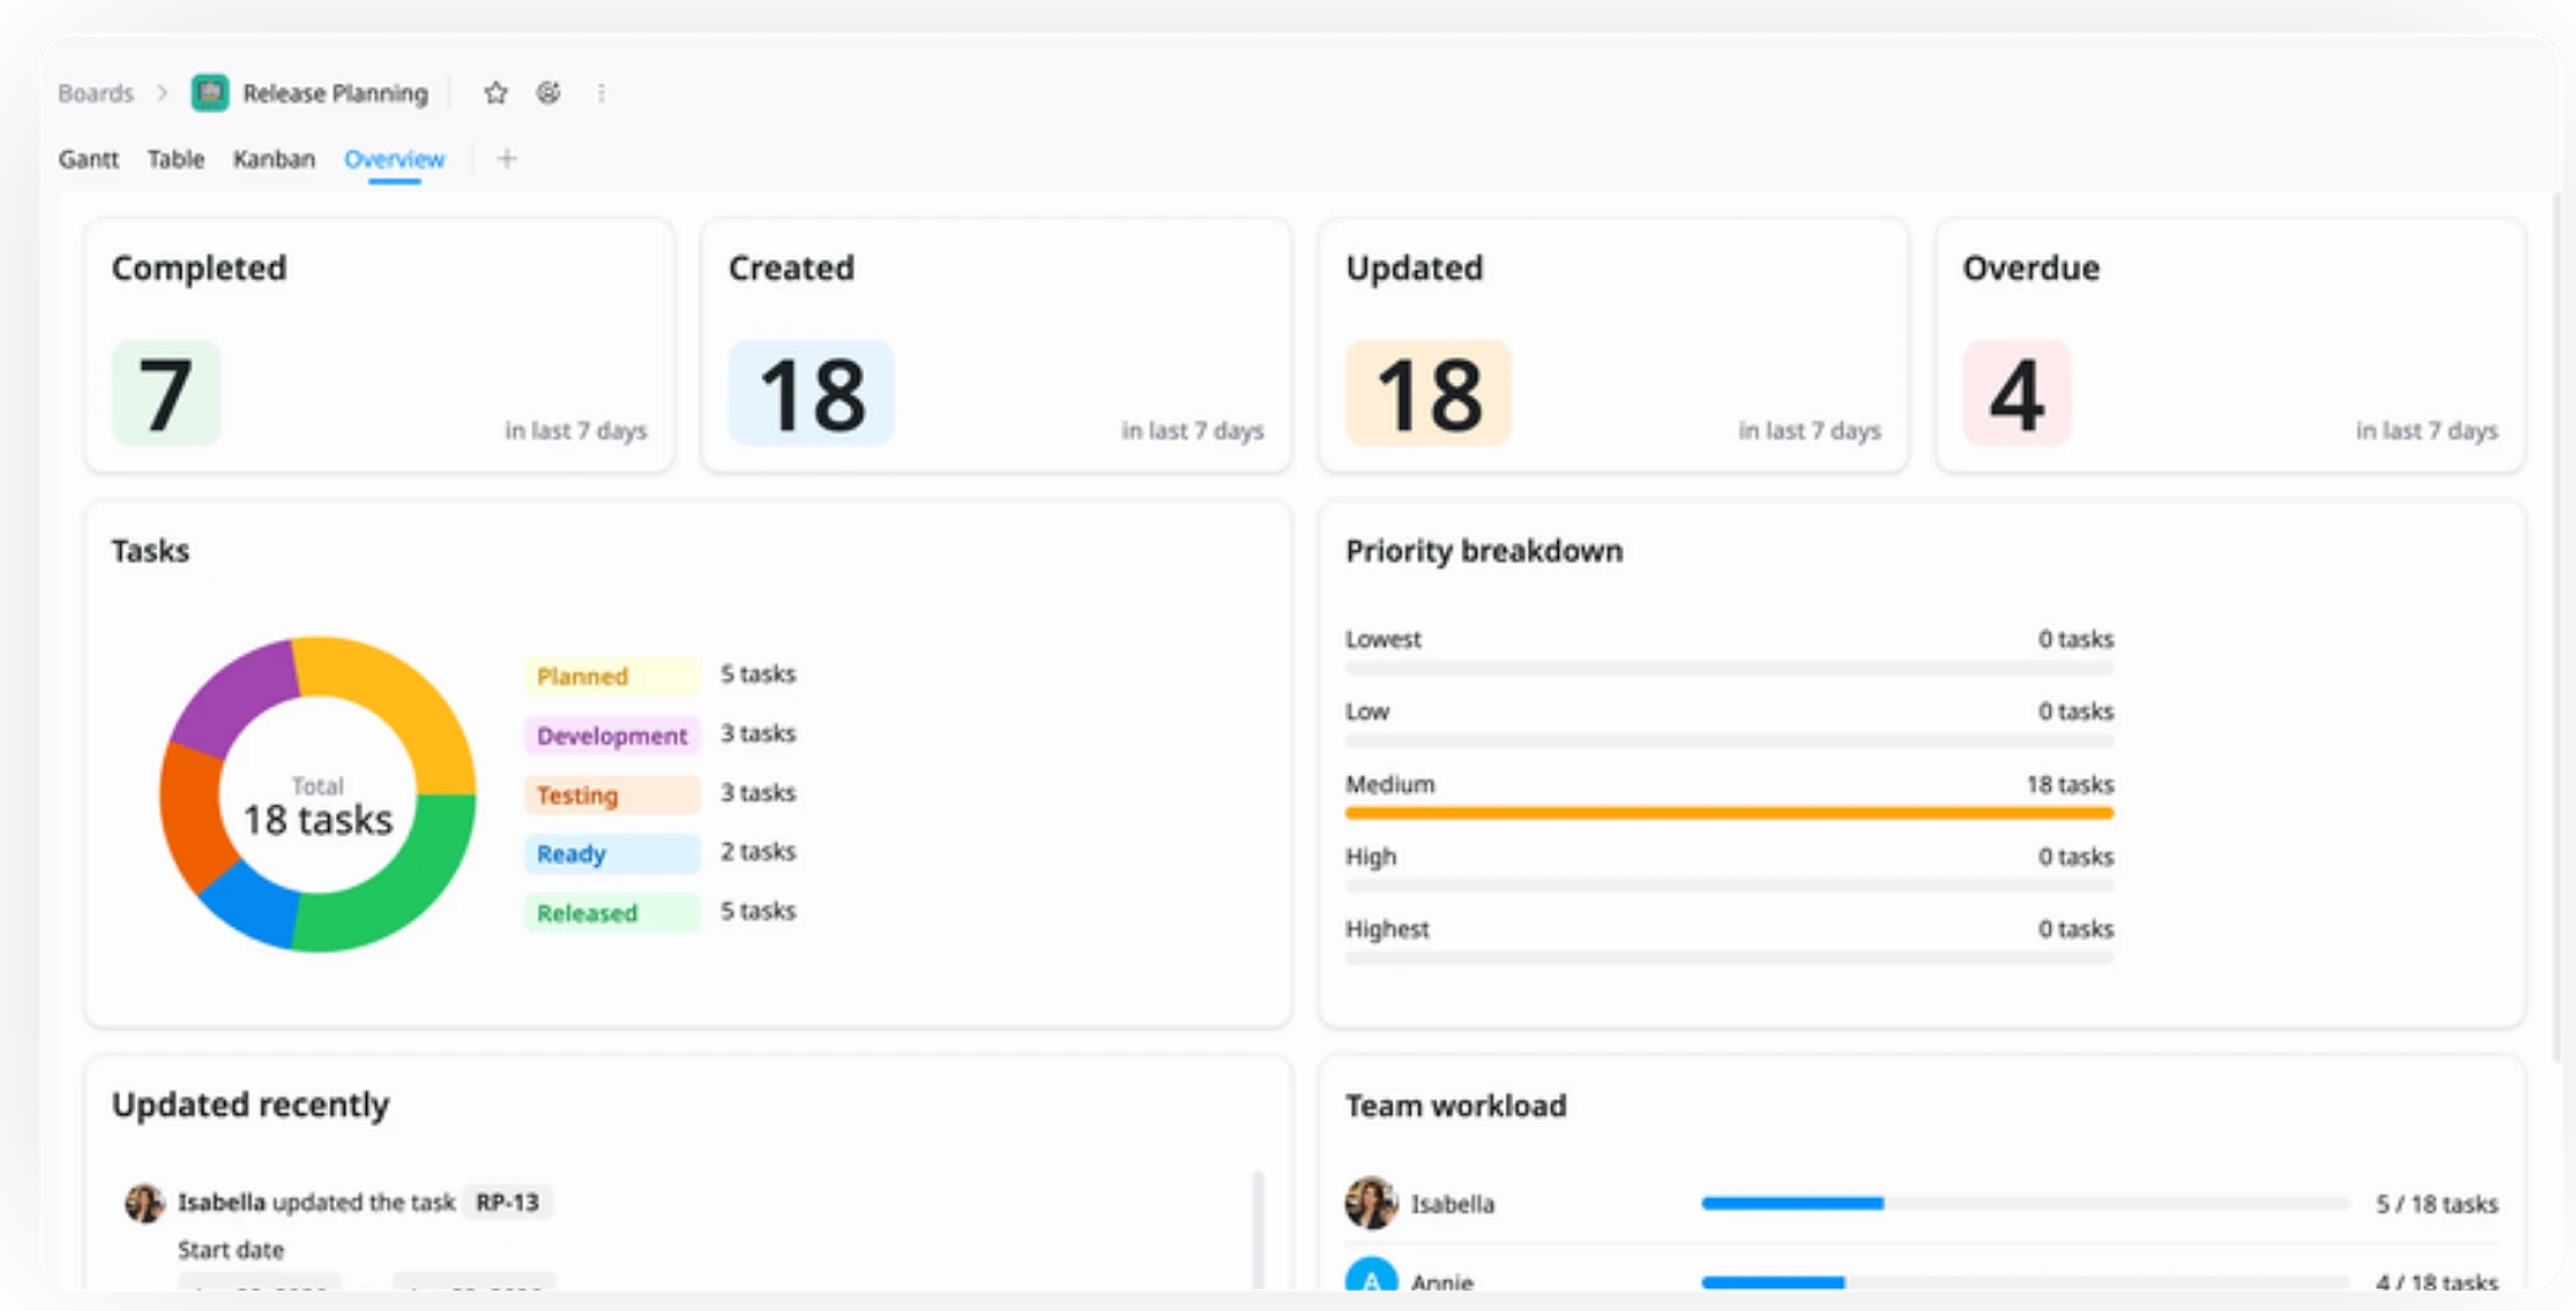Go to Boards breadcrumb
This screenshot has width=2576, height=1311.
[96, 93]
